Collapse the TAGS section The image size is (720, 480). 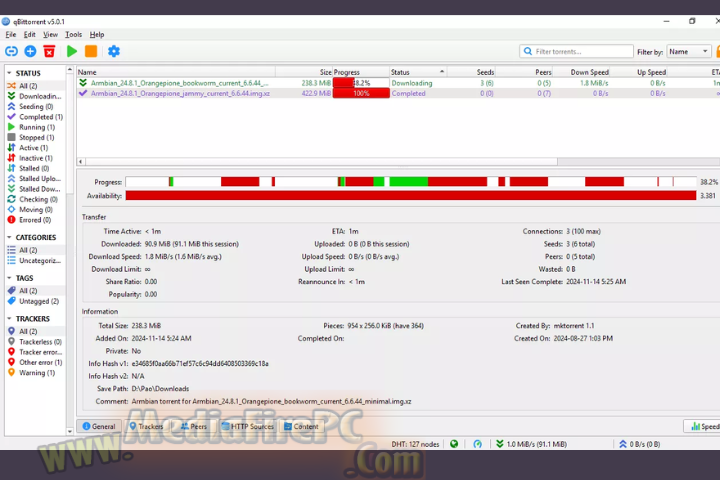pos(9,278)
